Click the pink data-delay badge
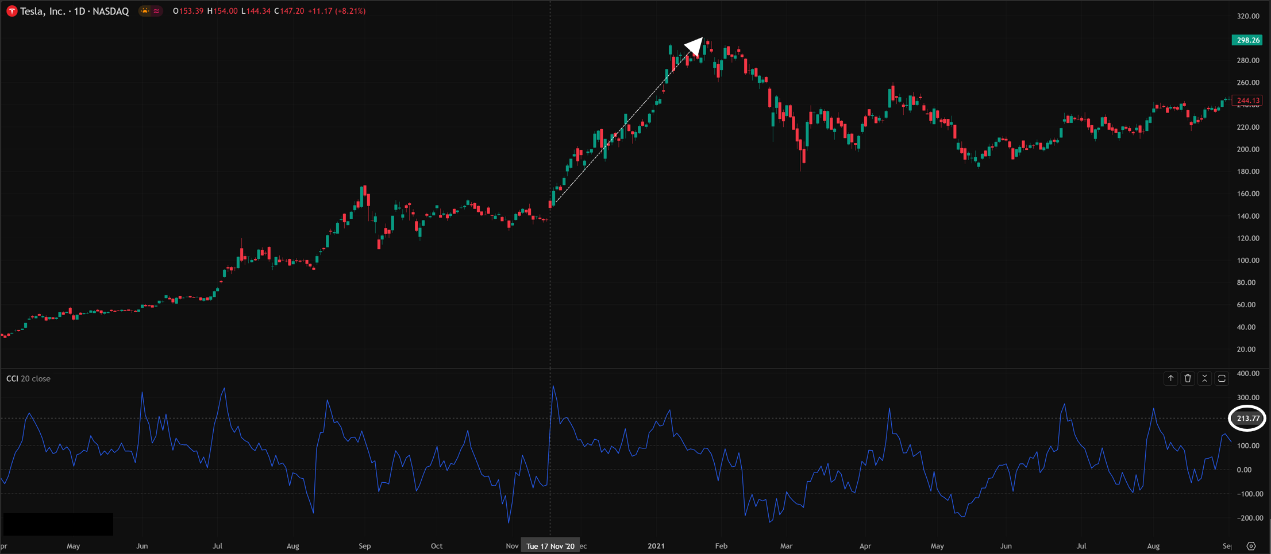This screenshot has height=554, width=1271. [x=158, y=10]
